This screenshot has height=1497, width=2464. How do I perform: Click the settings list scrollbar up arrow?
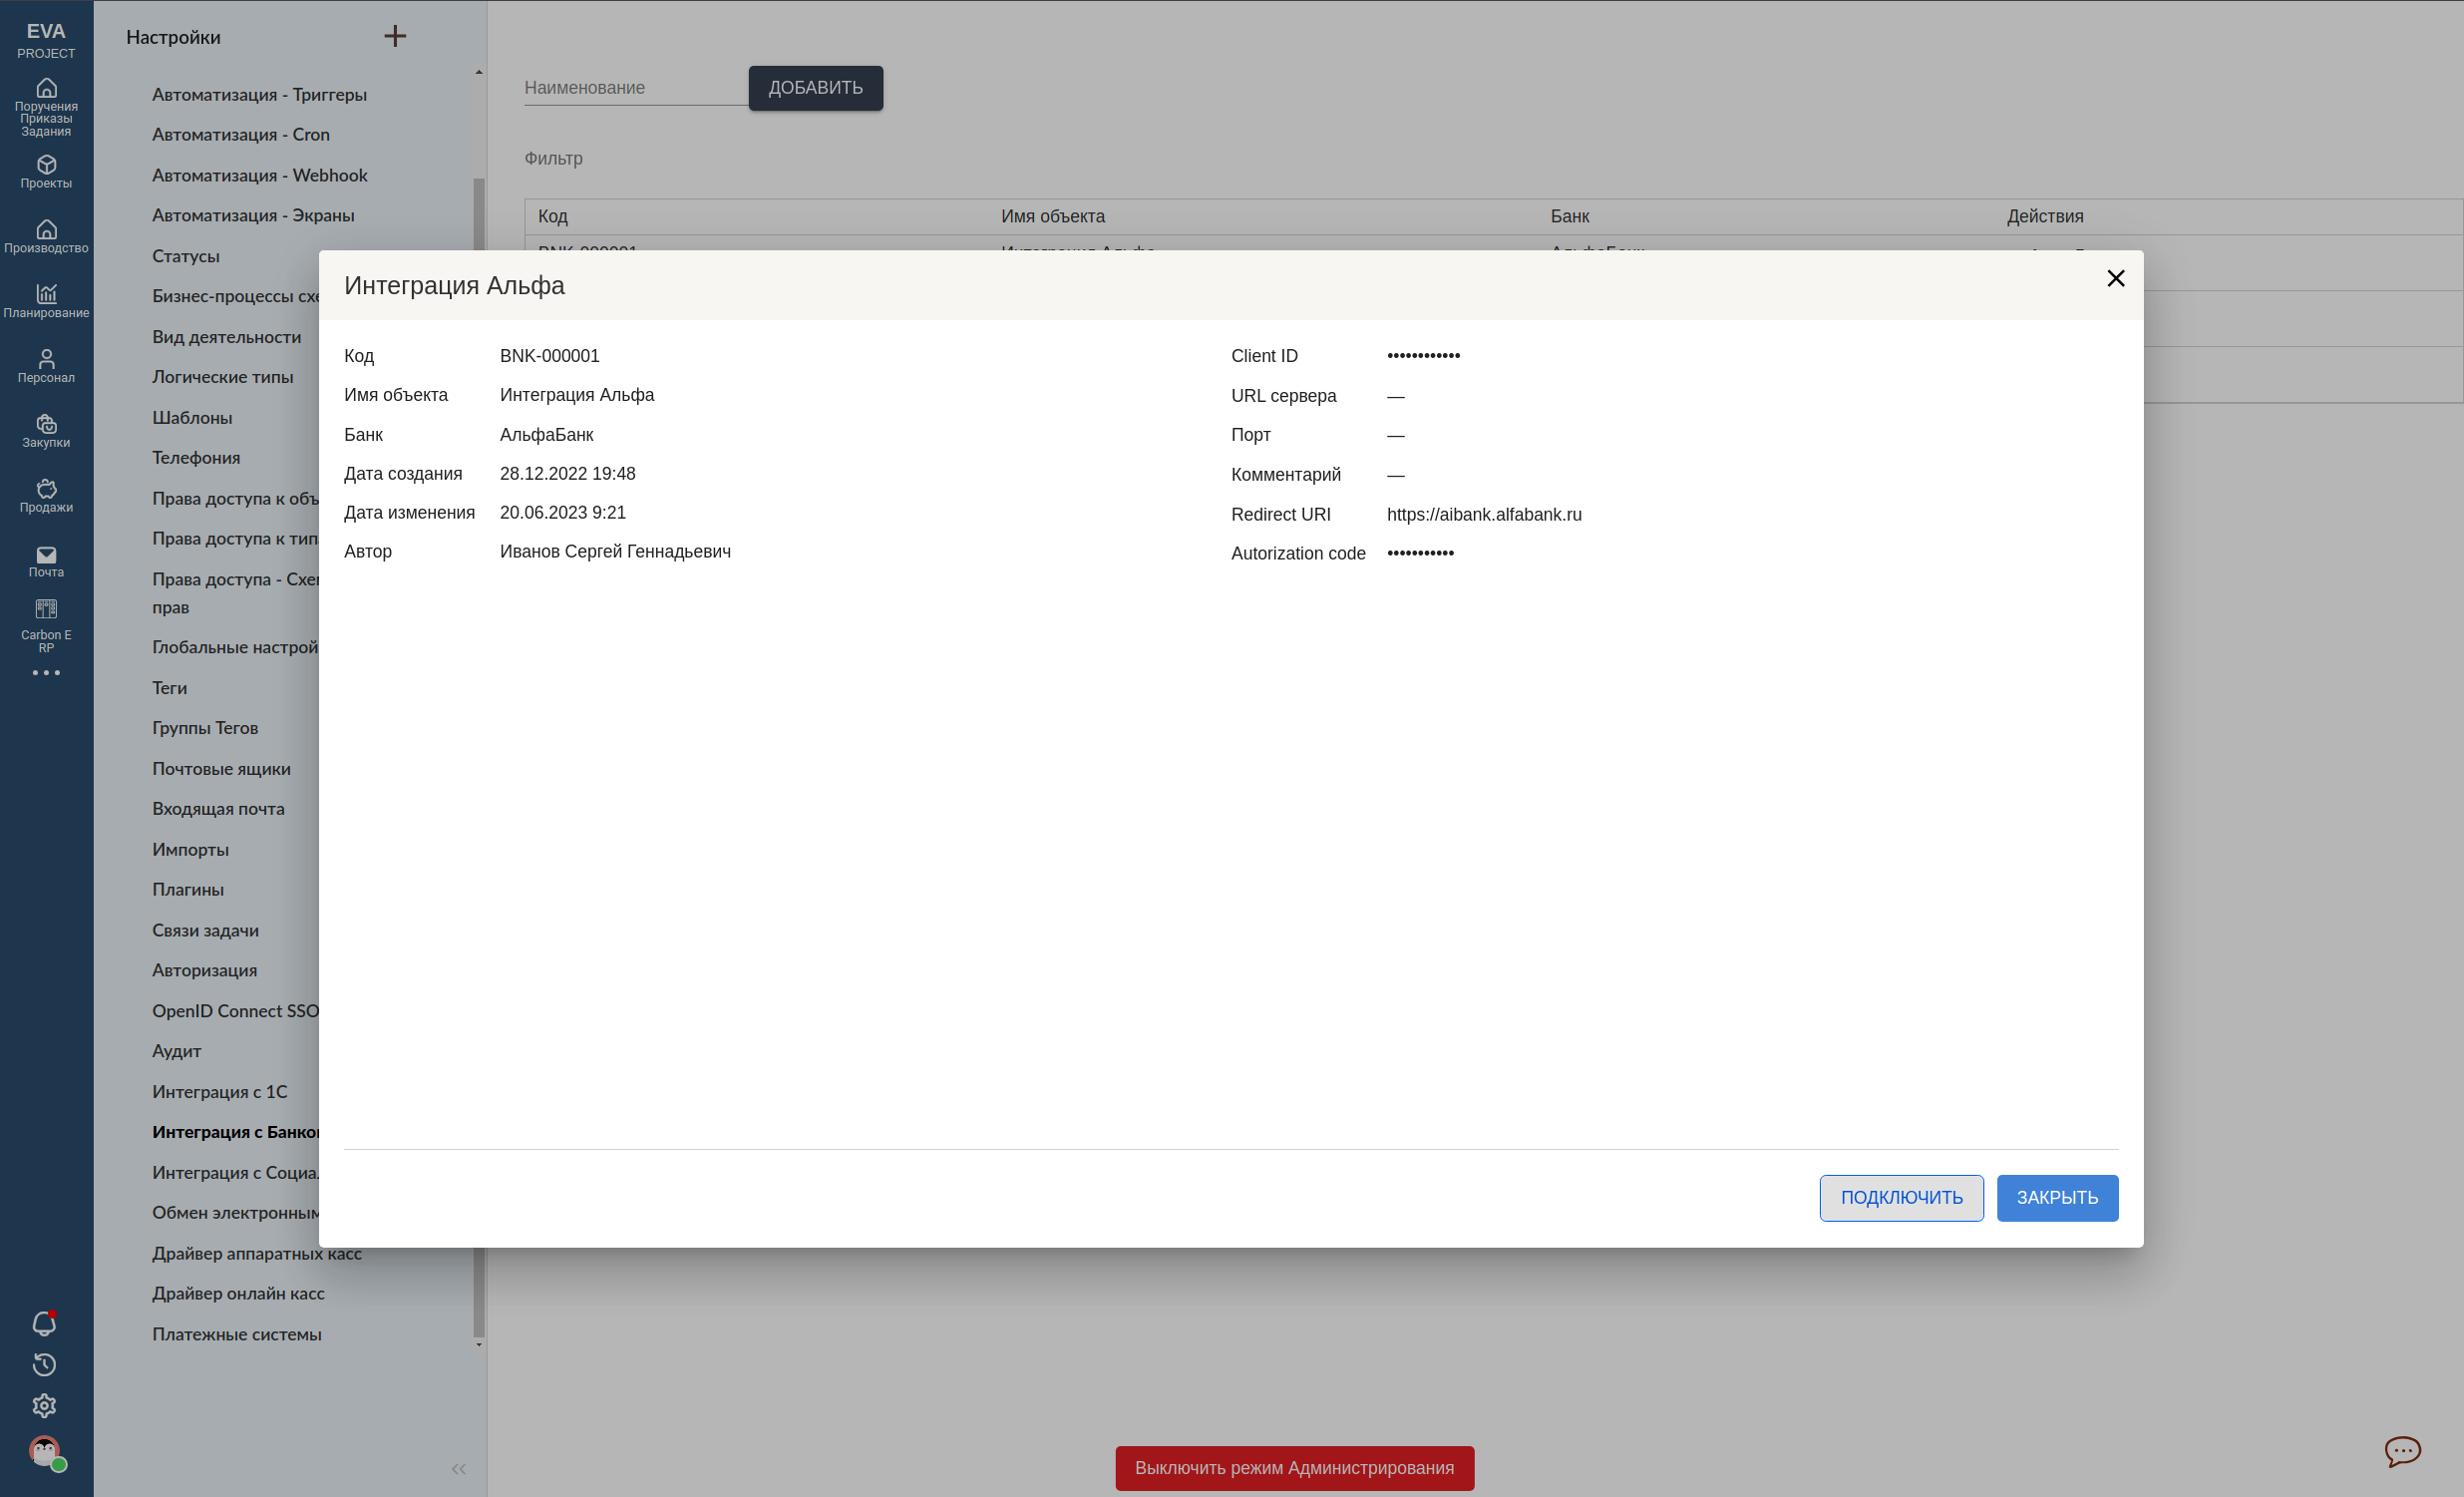(479, 72)
